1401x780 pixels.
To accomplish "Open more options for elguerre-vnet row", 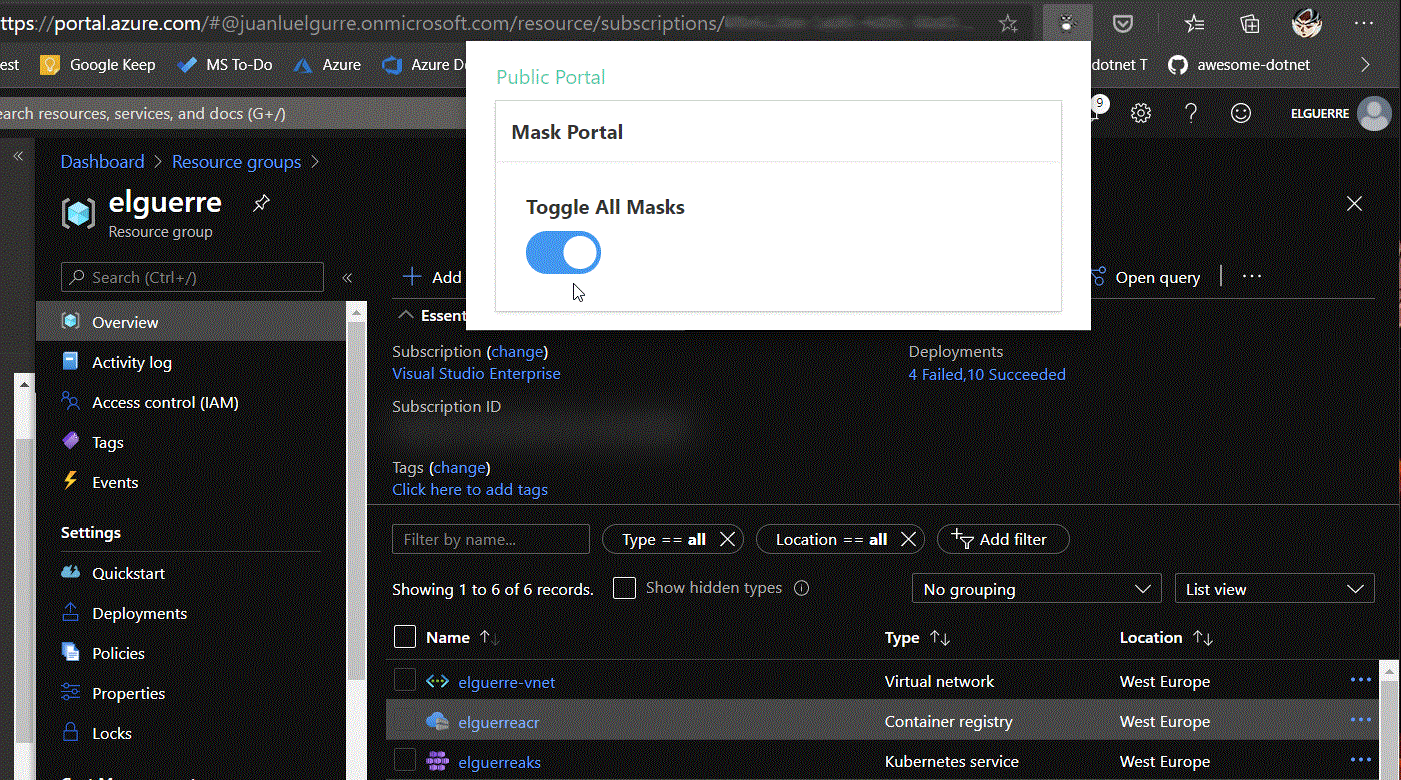I will coord(1360,680).
